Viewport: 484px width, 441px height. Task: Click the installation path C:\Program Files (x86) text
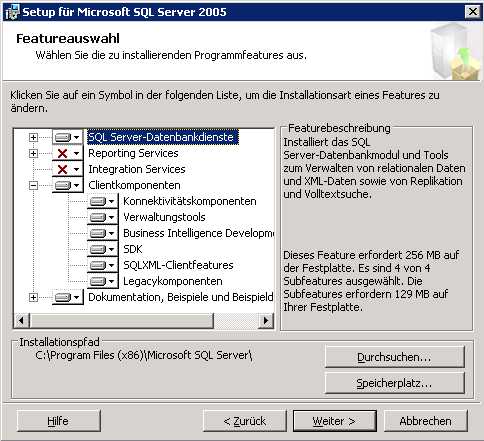[x=143, y=355]
